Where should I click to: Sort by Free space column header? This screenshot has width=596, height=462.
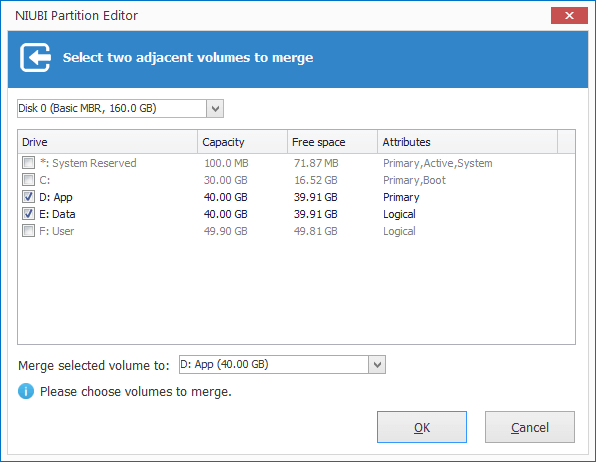coord(333,142)
